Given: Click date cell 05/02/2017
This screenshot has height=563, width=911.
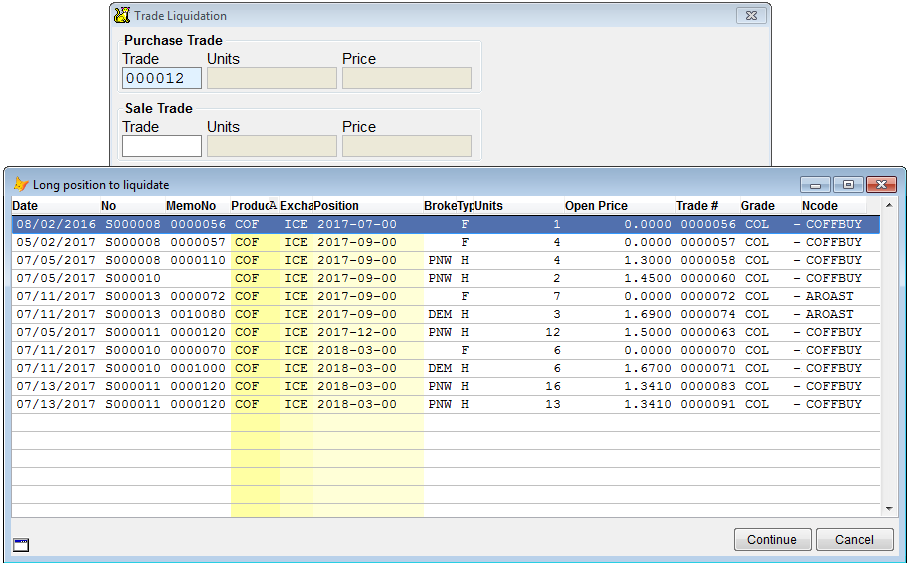Looking at the screenshot, I should tap(56, 242).
